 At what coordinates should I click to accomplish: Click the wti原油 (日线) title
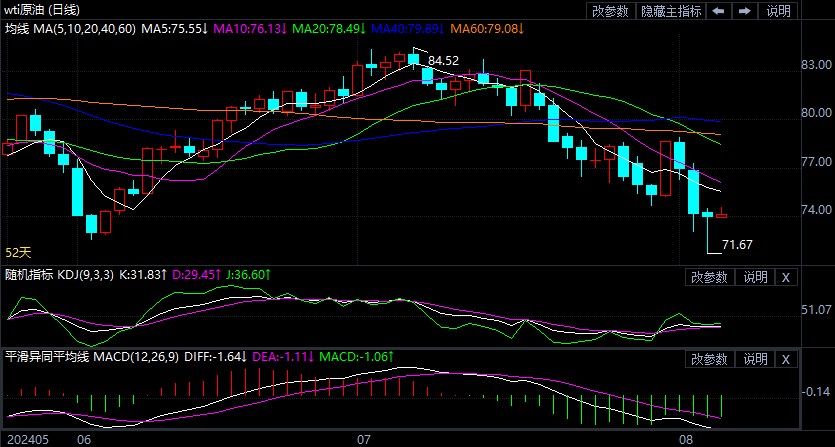(44, 10)
